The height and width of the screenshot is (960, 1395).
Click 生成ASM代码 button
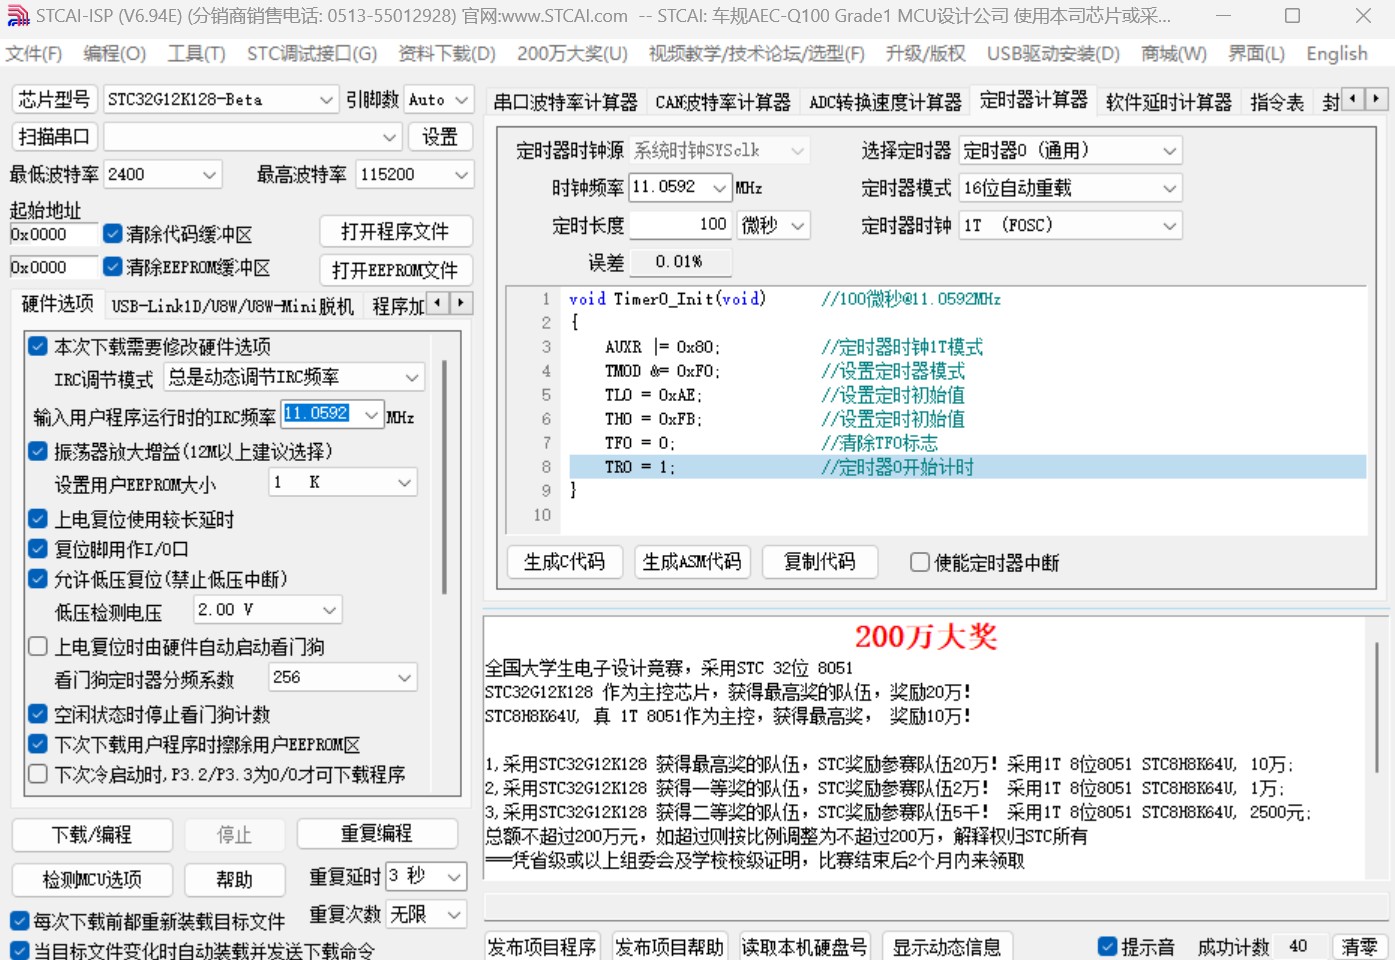692,562
